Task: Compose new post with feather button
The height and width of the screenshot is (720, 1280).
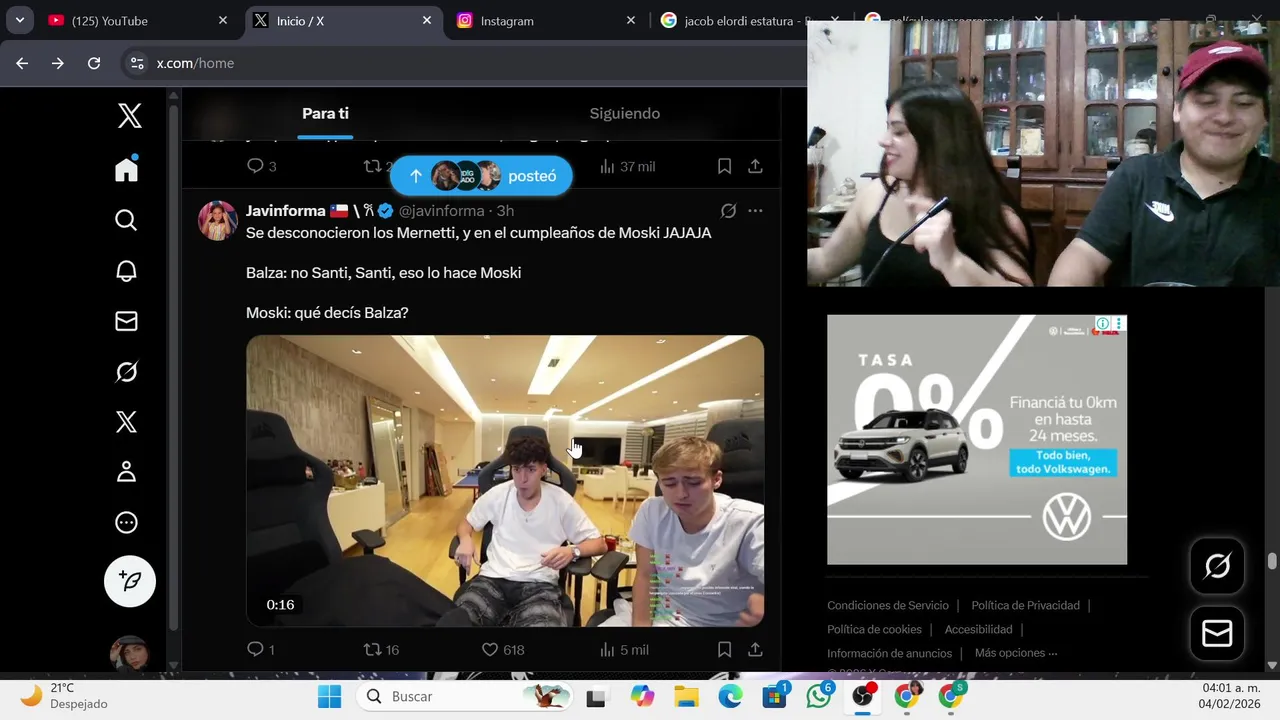Action: click(x=130, y=581)
